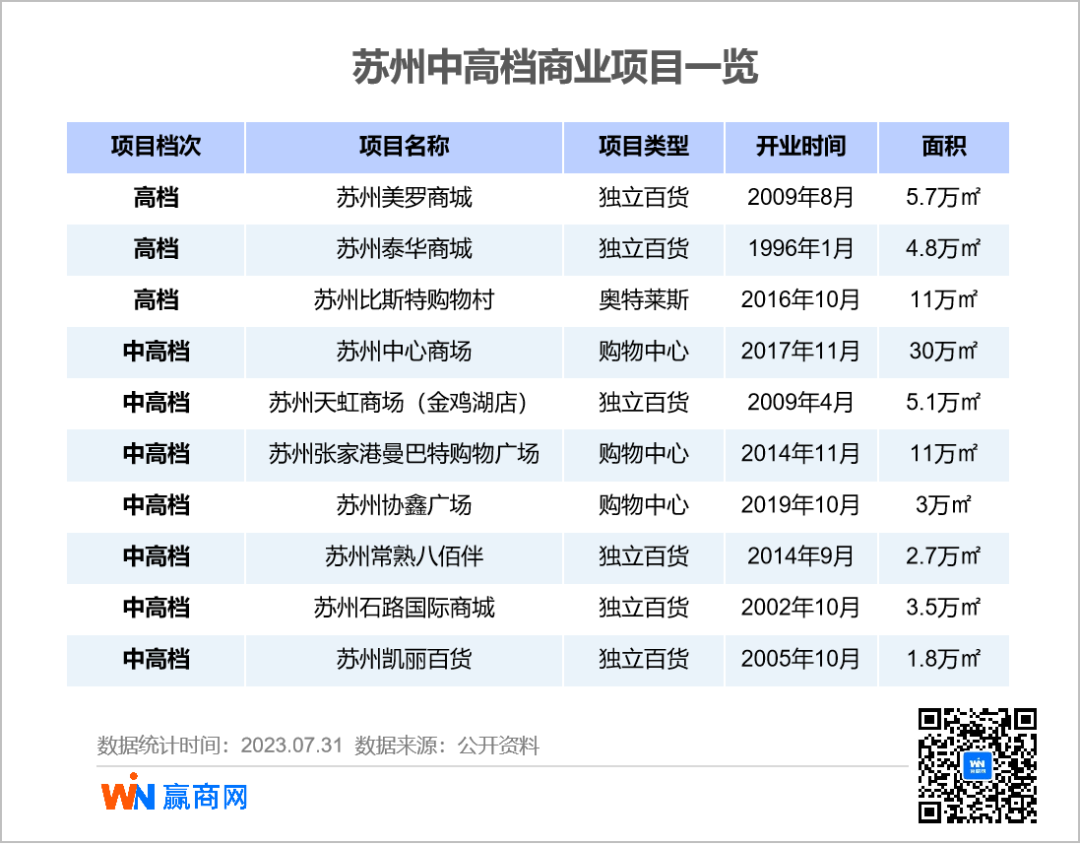Click the date 2002年10月
Screen dimensions: 1080x844
(800, 608)
